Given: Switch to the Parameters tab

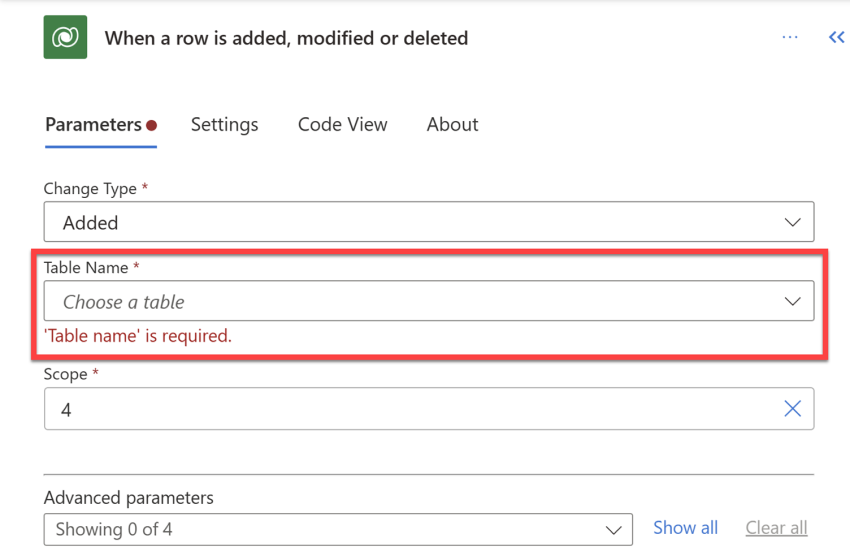Looking at the screenshot, I should [93, 125].
